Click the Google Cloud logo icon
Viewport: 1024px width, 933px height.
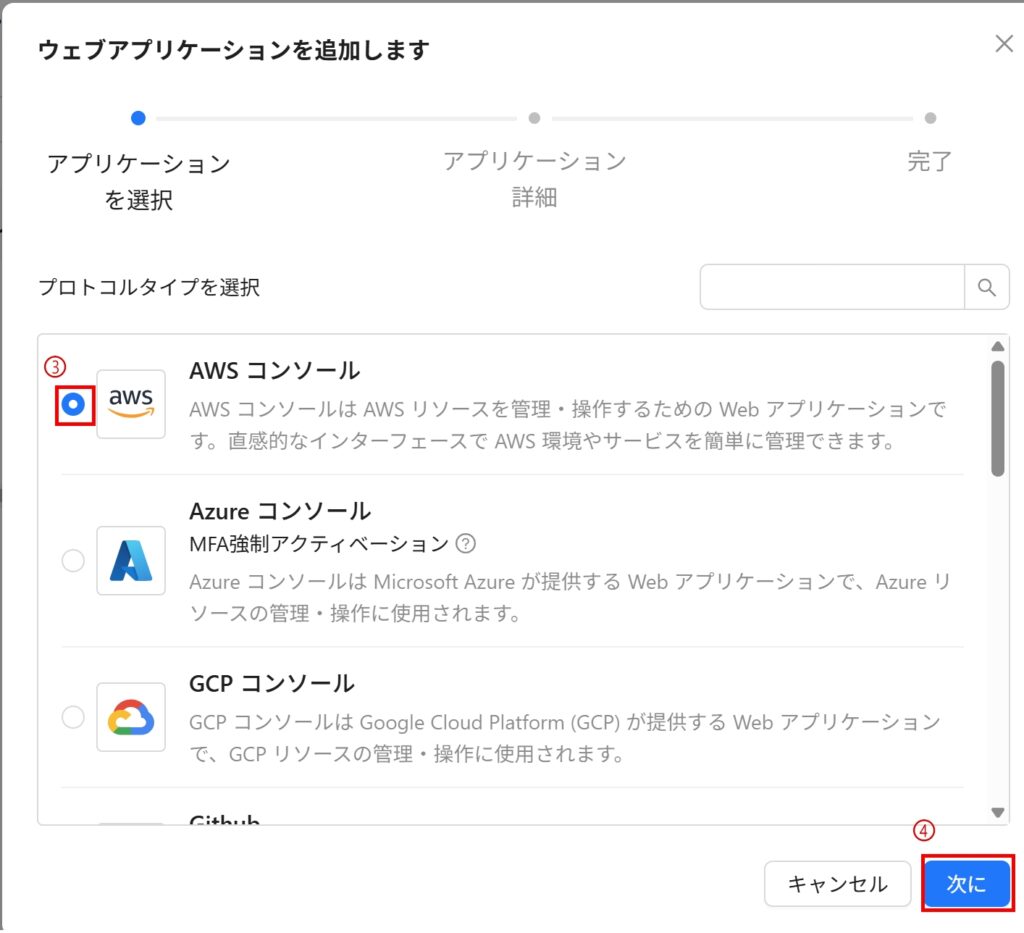click(131, 717)
